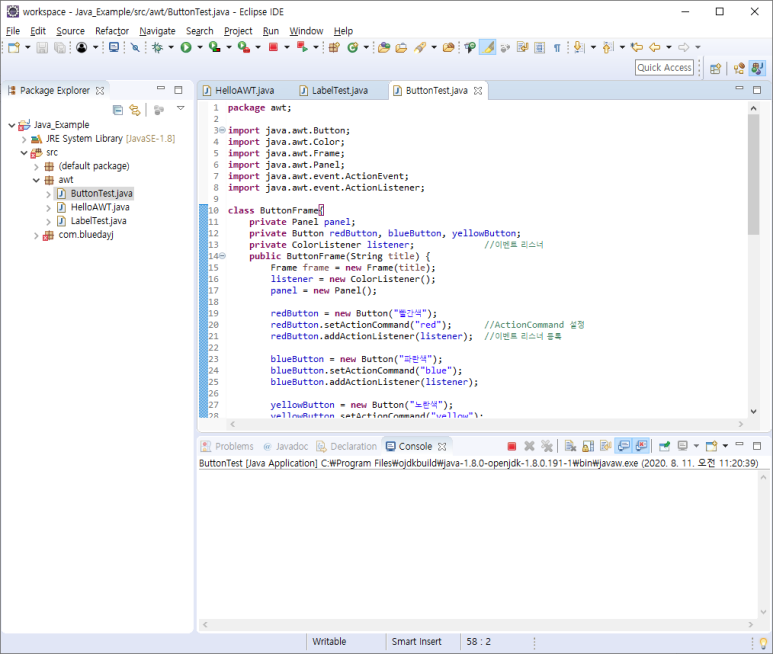The image size is (773, 654).
Task: Open the Refactor menu
Action: tap(112, 31)
